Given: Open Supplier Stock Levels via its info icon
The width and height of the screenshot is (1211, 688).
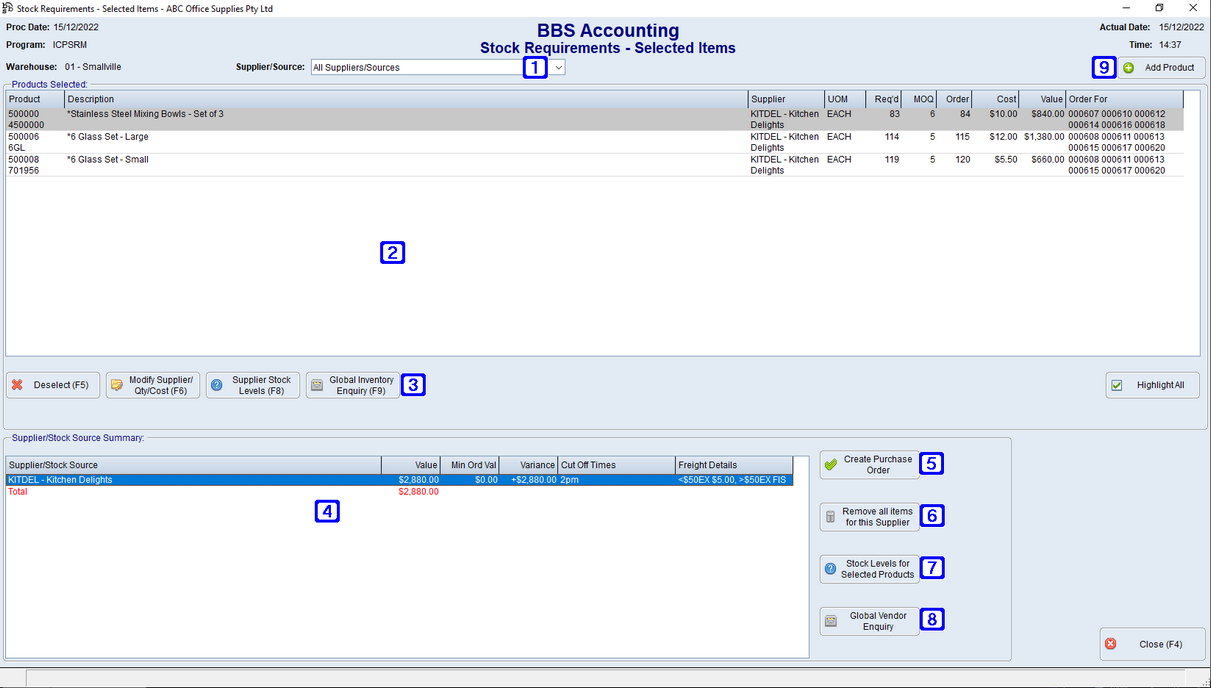Looking at the screenshot, I should (x=218, y=384).
